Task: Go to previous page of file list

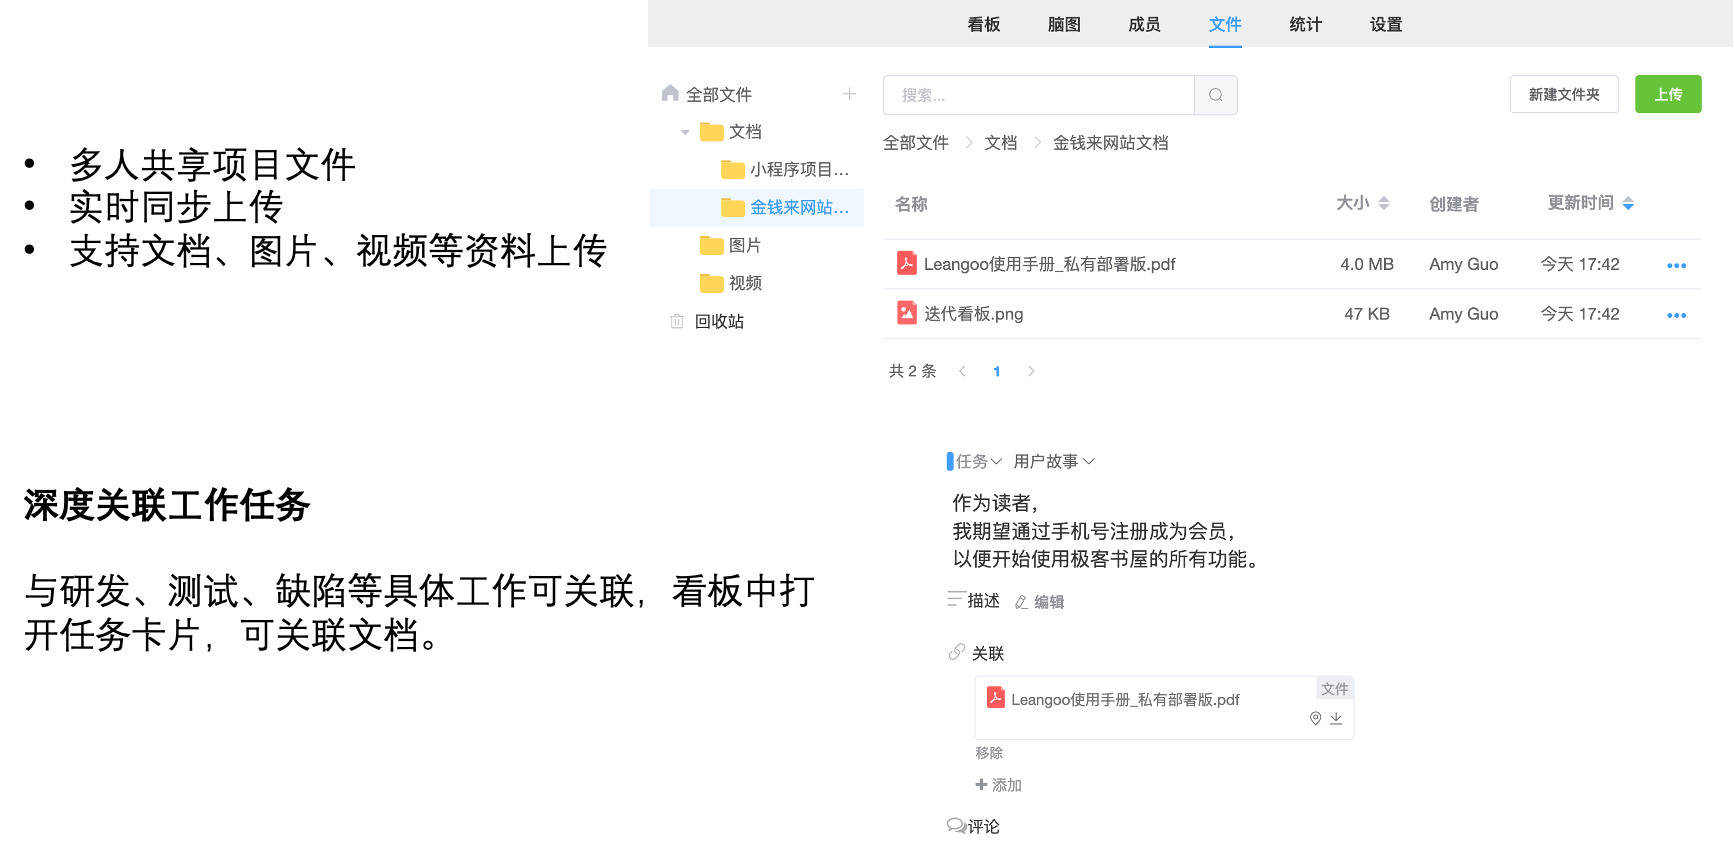Action: coord(962,371)
